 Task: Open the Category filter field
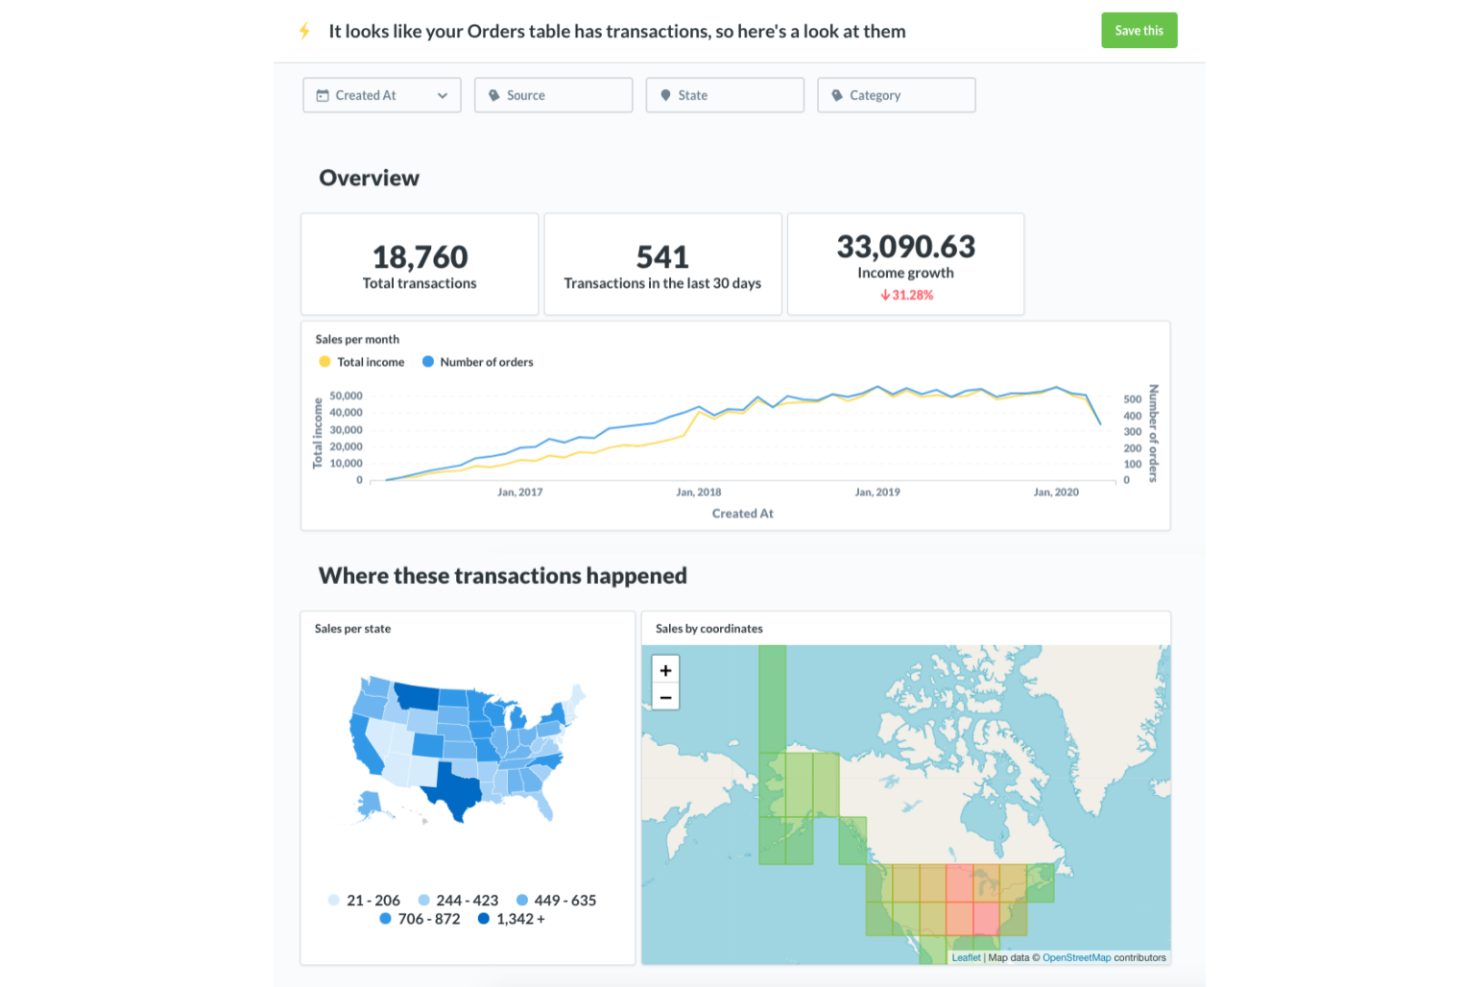point(896,96)
